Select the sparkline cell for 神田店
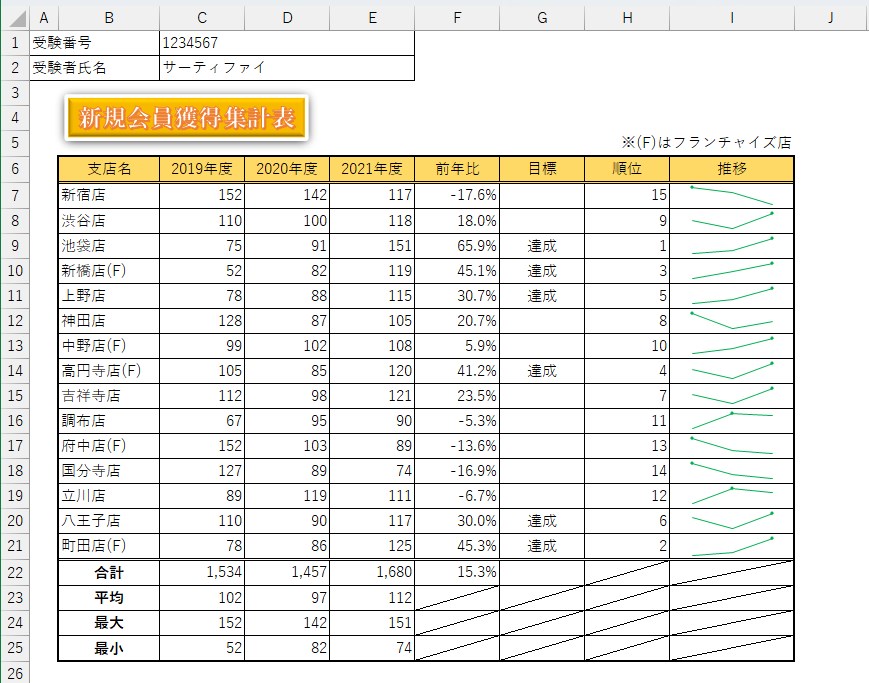 point(731,320)
